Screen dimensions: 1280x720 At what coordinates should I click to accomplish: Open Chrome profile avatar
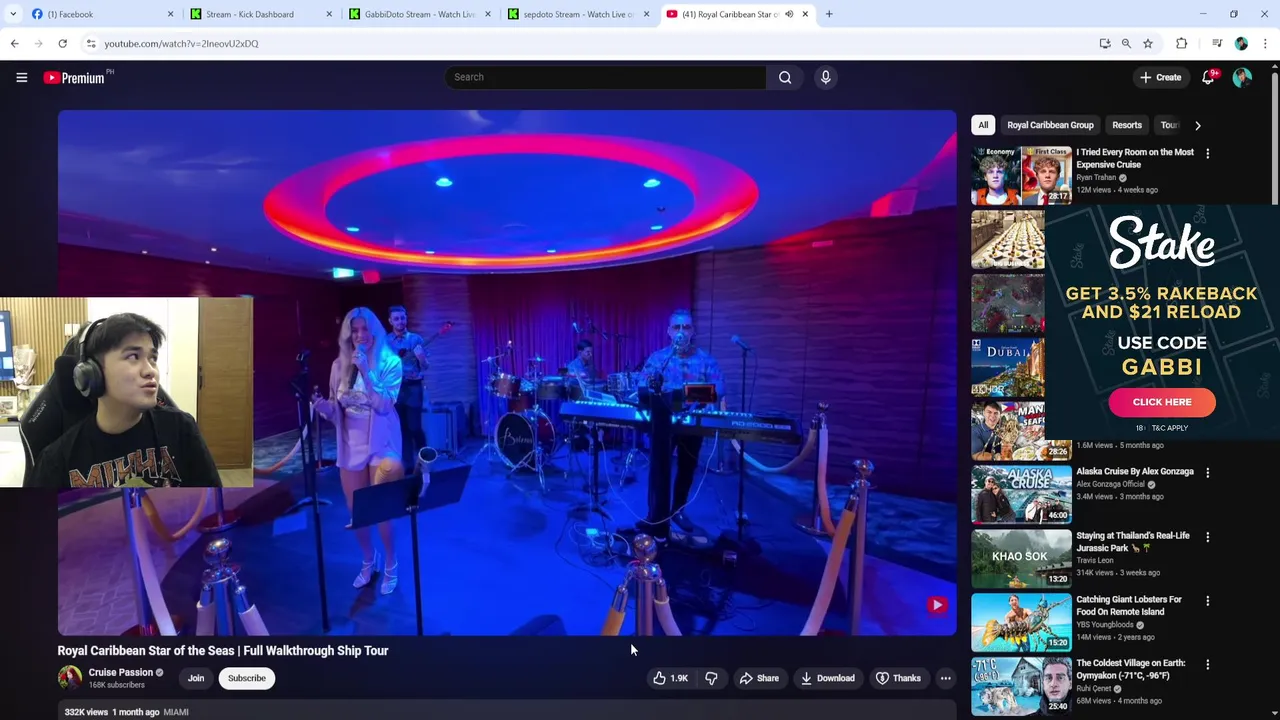(1241, 43)
